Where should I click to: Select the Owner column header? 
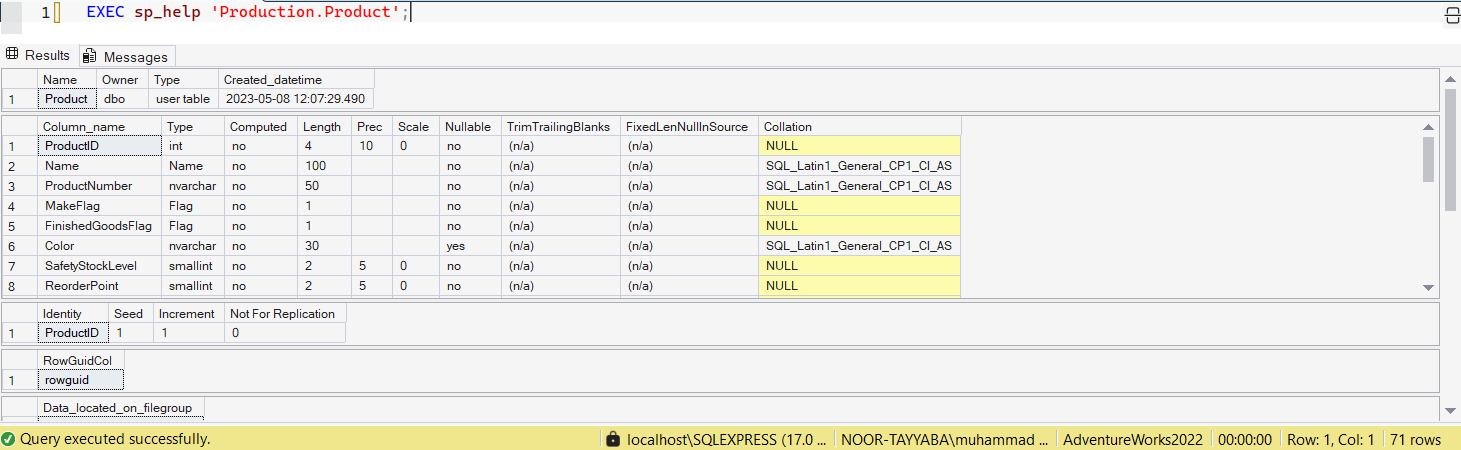123,80
